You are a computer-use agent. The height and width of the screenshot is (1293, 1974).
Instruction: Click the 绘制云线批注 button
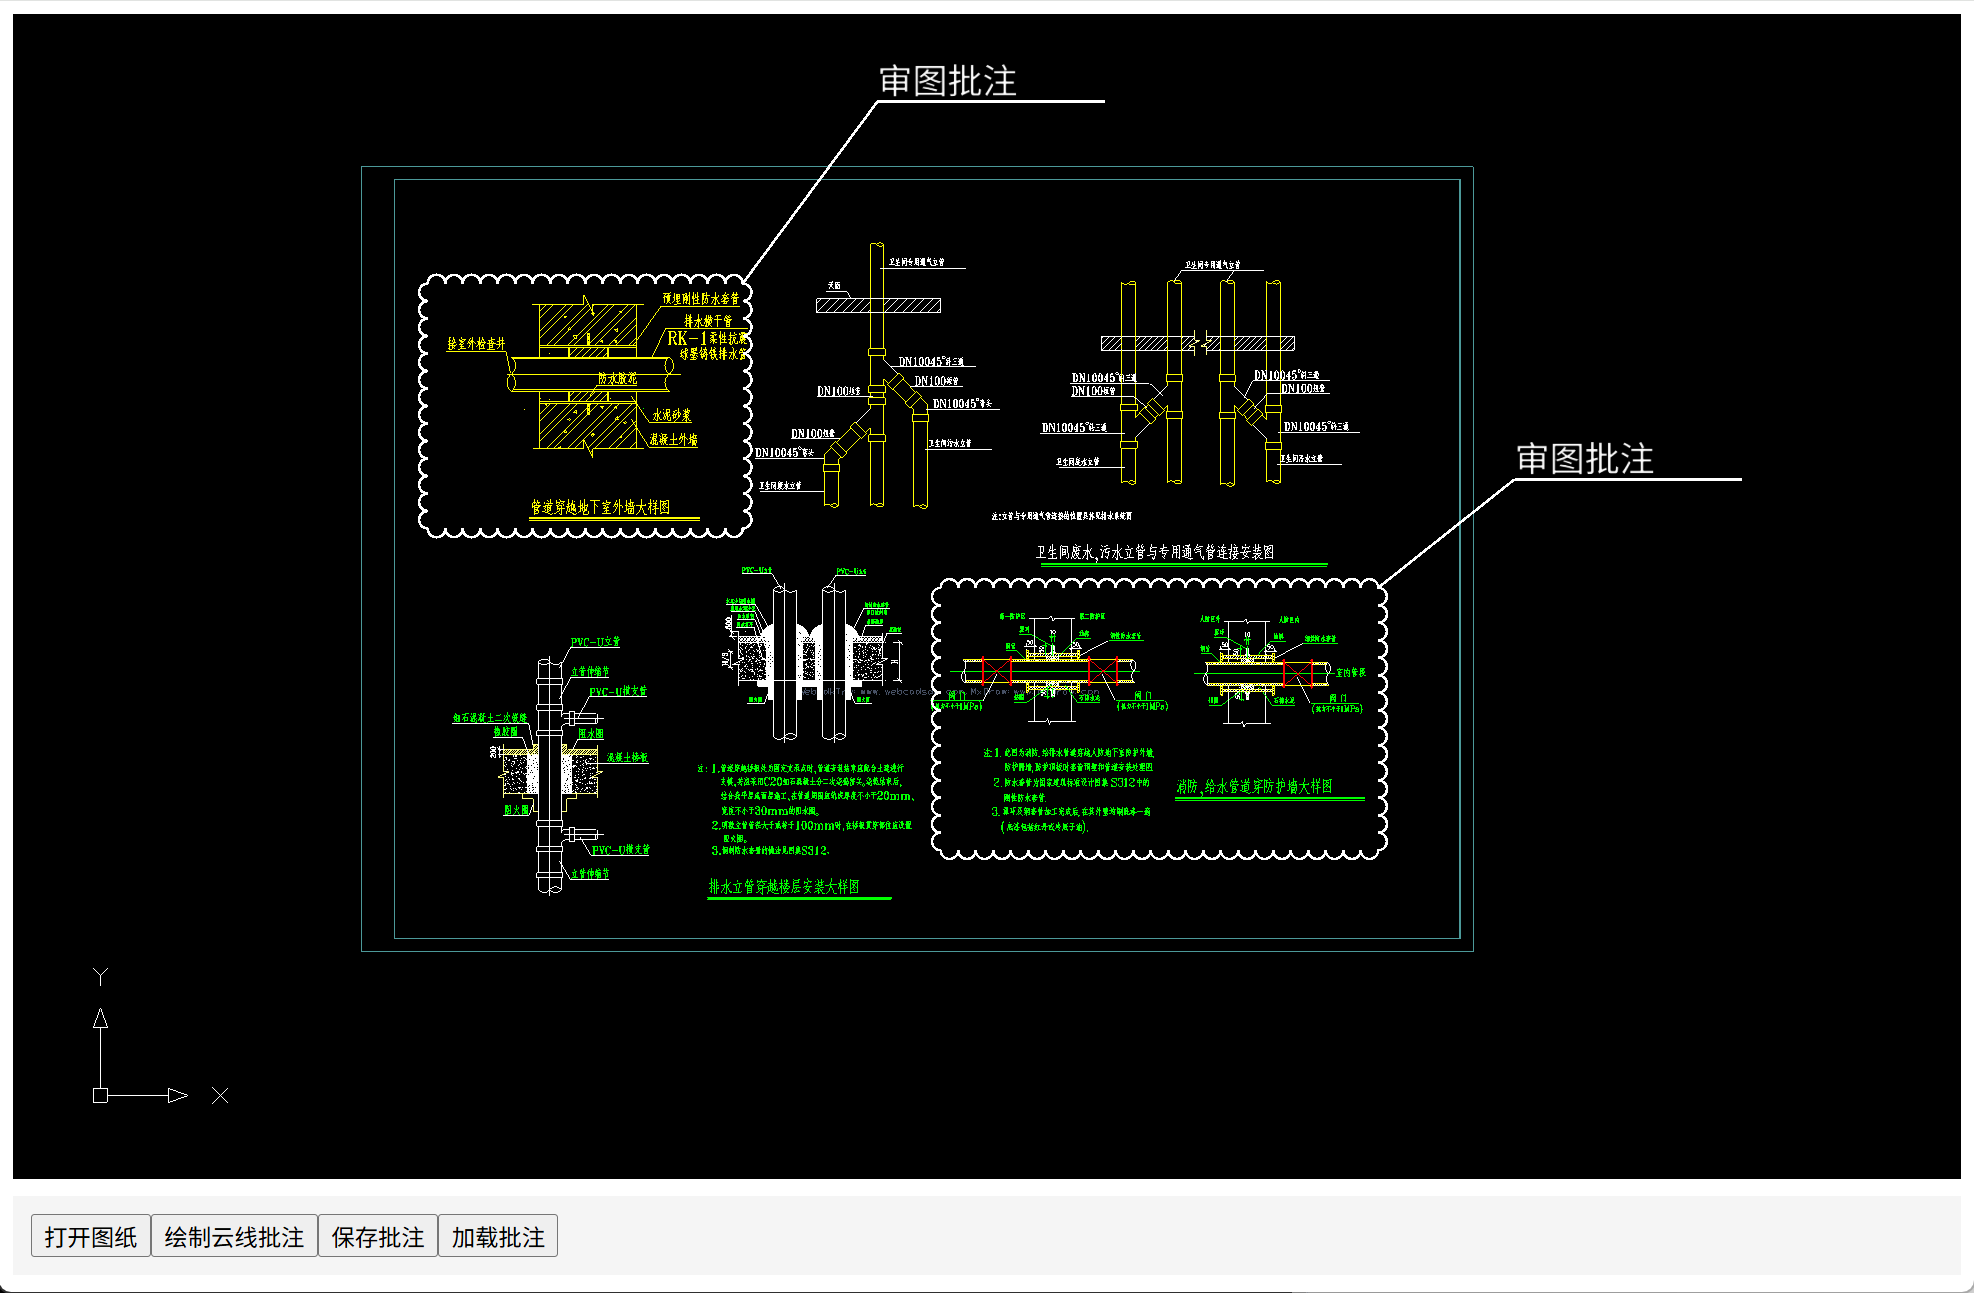[x=234, y=1236]
